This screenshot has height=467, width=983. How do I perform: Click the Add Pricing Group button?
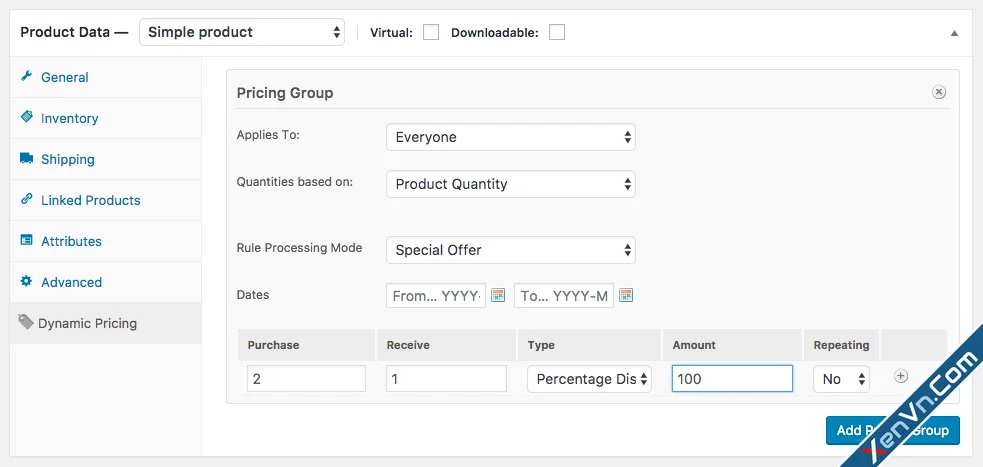(x=893, y=430)
